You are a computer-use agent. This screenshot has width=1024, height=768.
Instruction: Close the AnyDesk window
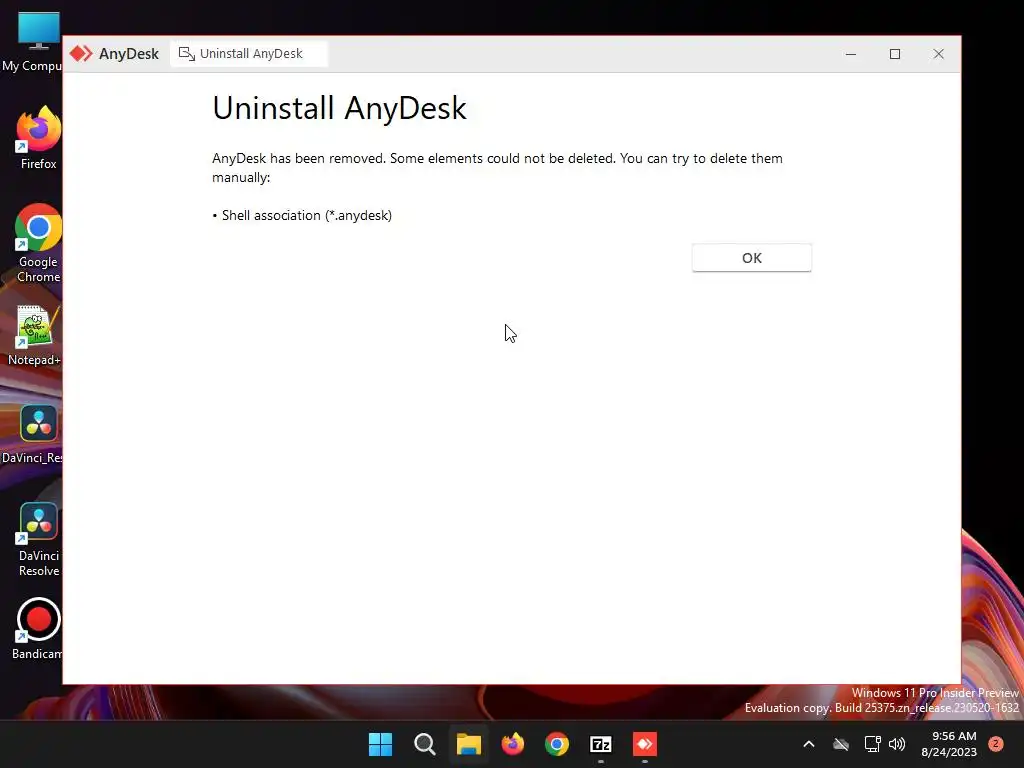pos(938,54)
